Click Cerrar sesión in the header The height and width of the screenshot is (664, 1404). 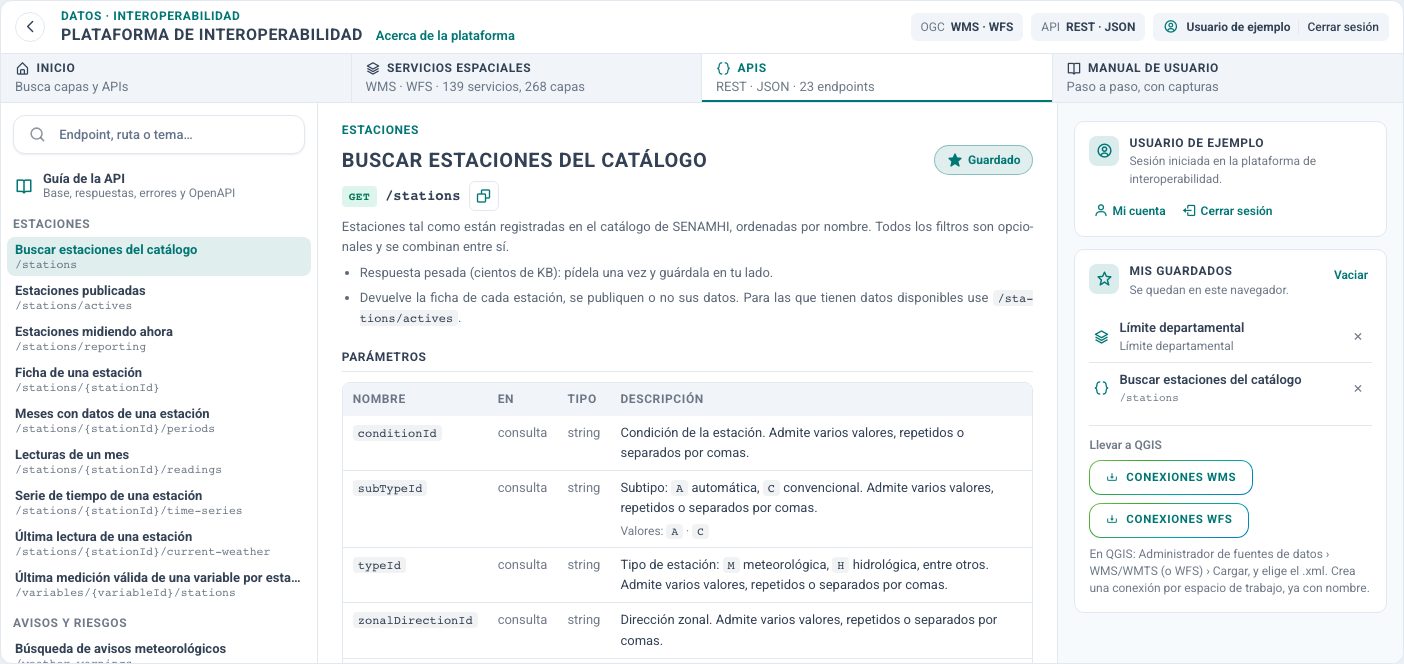[1343, 27]
